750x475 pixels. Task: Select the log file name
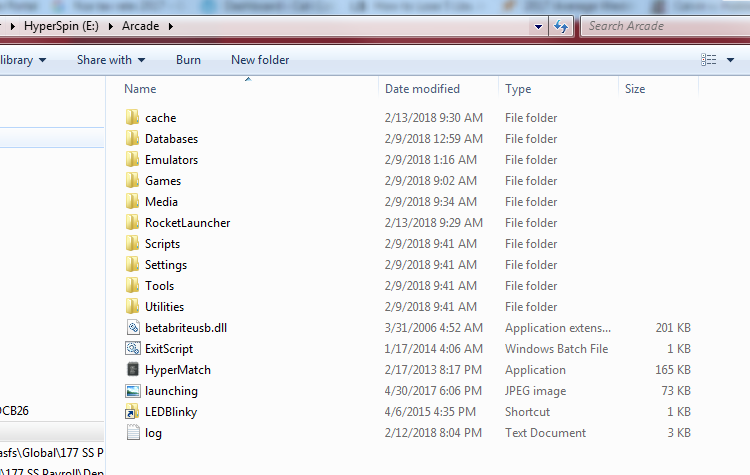153,433
